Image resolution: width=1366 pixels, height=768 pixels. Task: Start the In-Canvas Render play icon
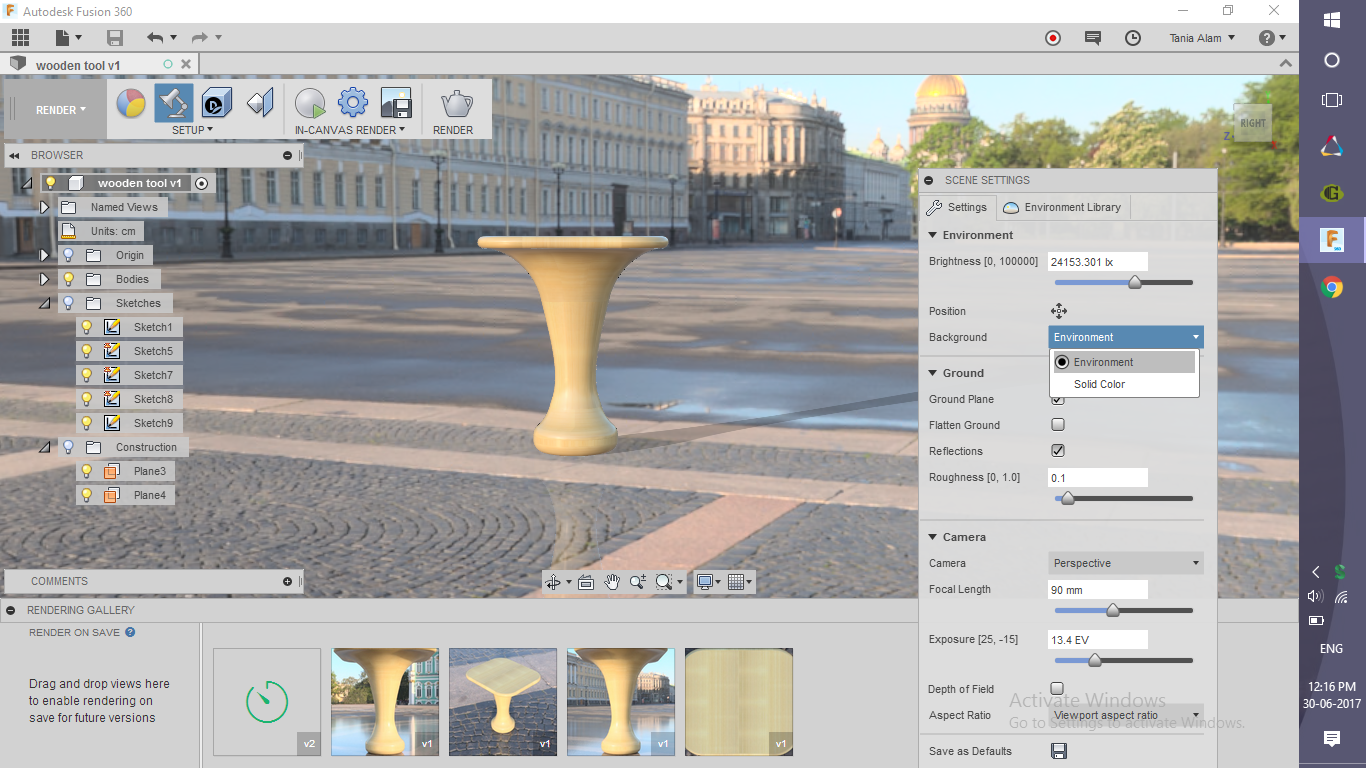click(x=310, y=102)
